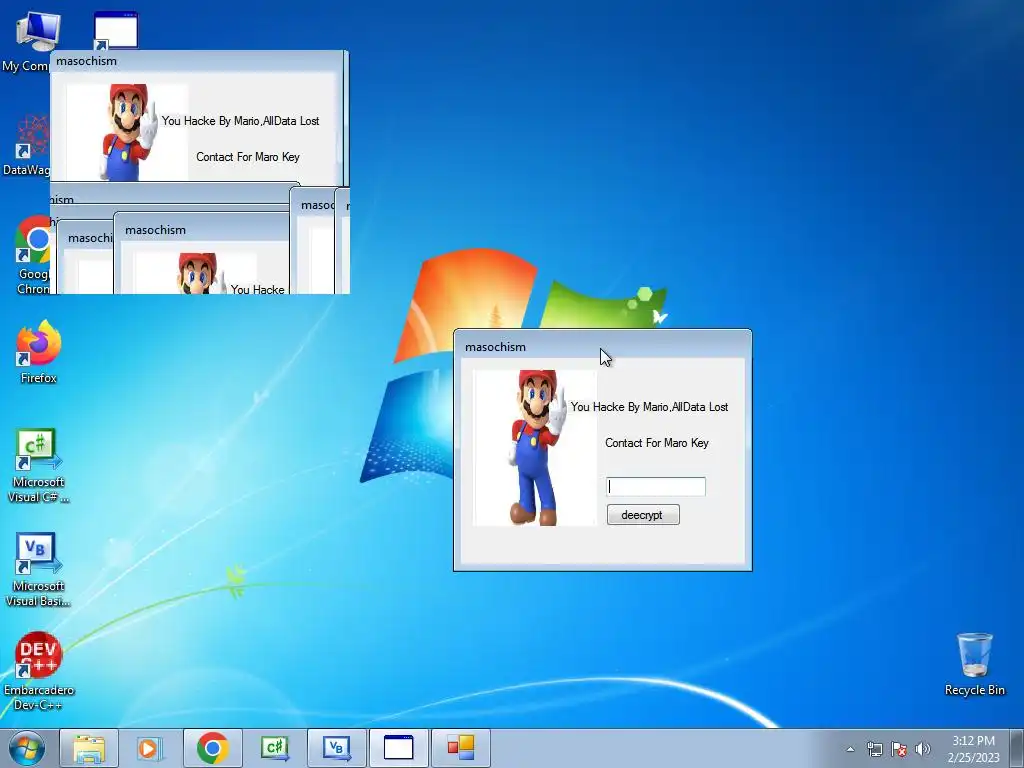Open Action Center flag tray icon
The image size is (1024, 768).
[x=899, y=749]
